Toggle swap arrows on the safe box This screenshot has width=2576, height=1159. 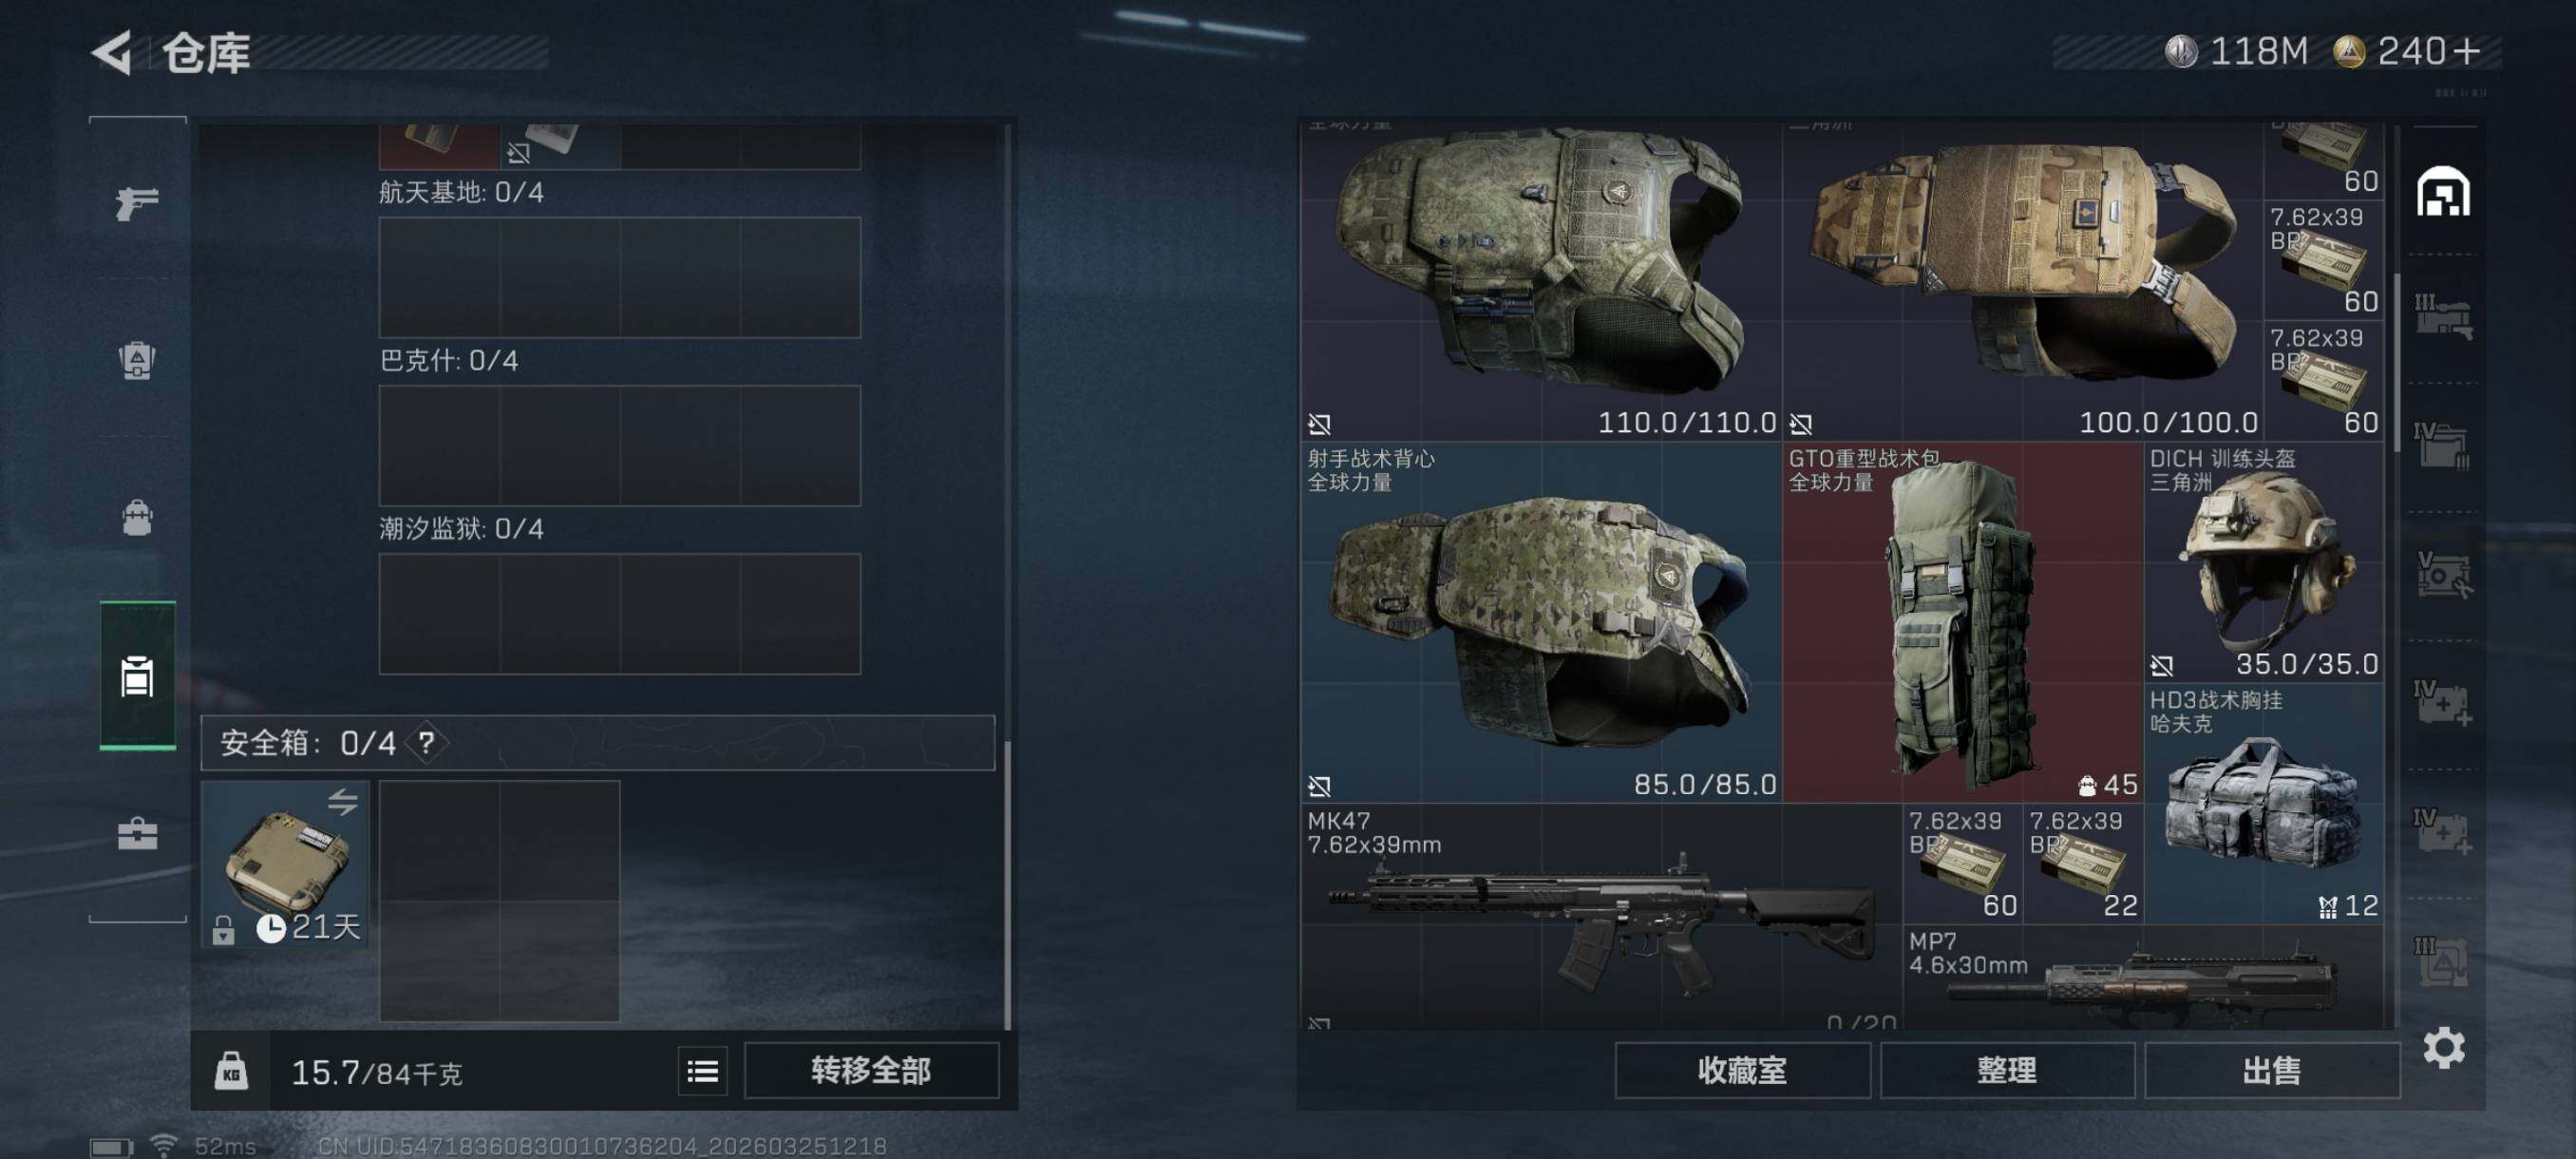coord(343,801)
